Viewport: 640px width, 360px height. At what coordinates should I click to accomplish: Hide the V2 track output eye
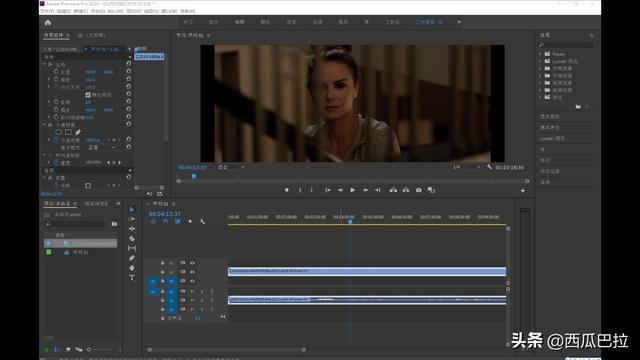point(192,272)
